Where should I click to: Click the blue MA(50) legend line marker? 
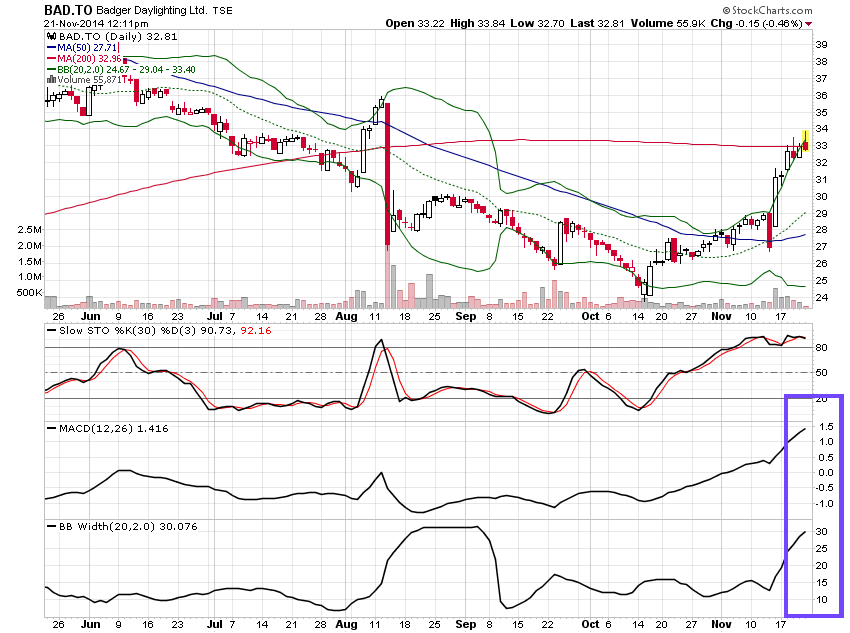pos(51,48)
